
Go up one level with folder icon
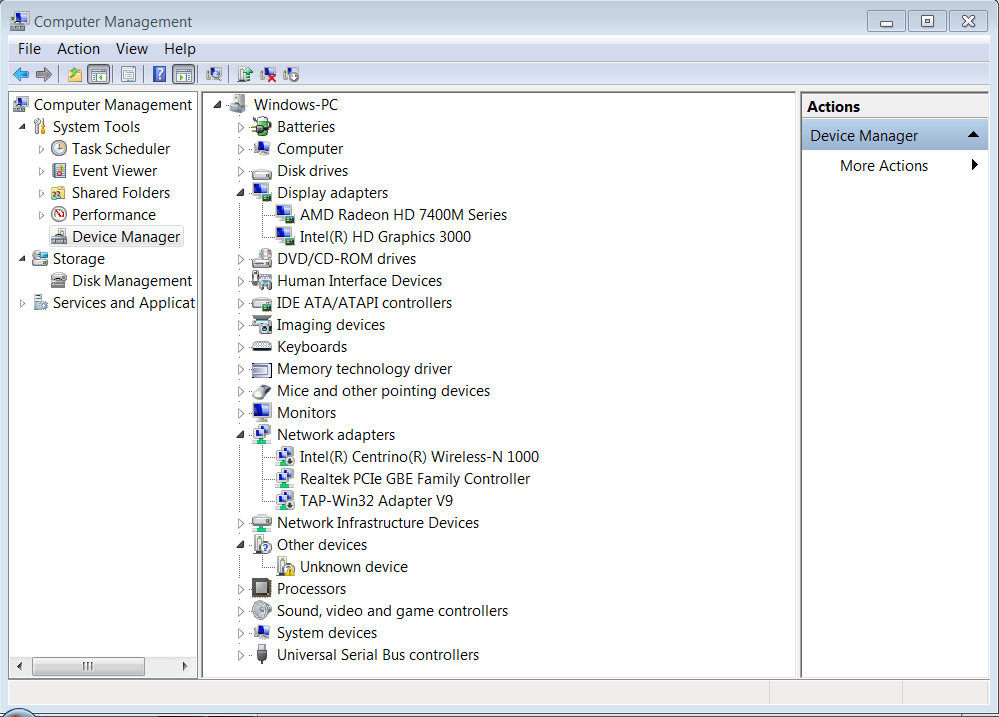(x=75, y=75)
